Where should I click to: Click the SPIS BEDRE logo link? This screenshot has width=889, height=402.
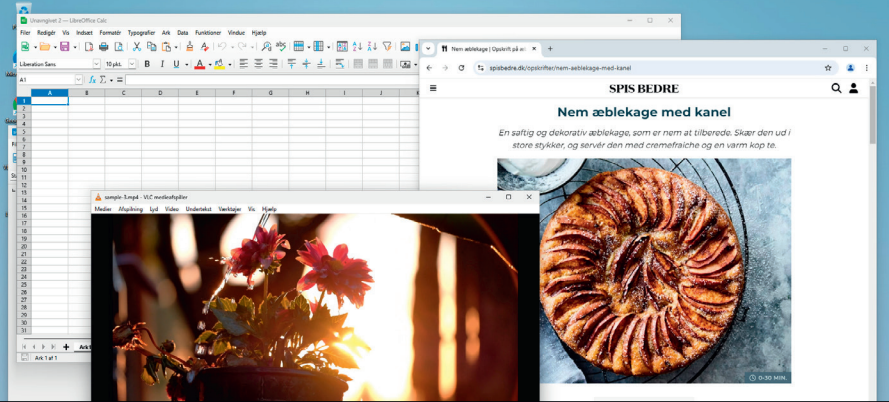(x=643, y=88)
